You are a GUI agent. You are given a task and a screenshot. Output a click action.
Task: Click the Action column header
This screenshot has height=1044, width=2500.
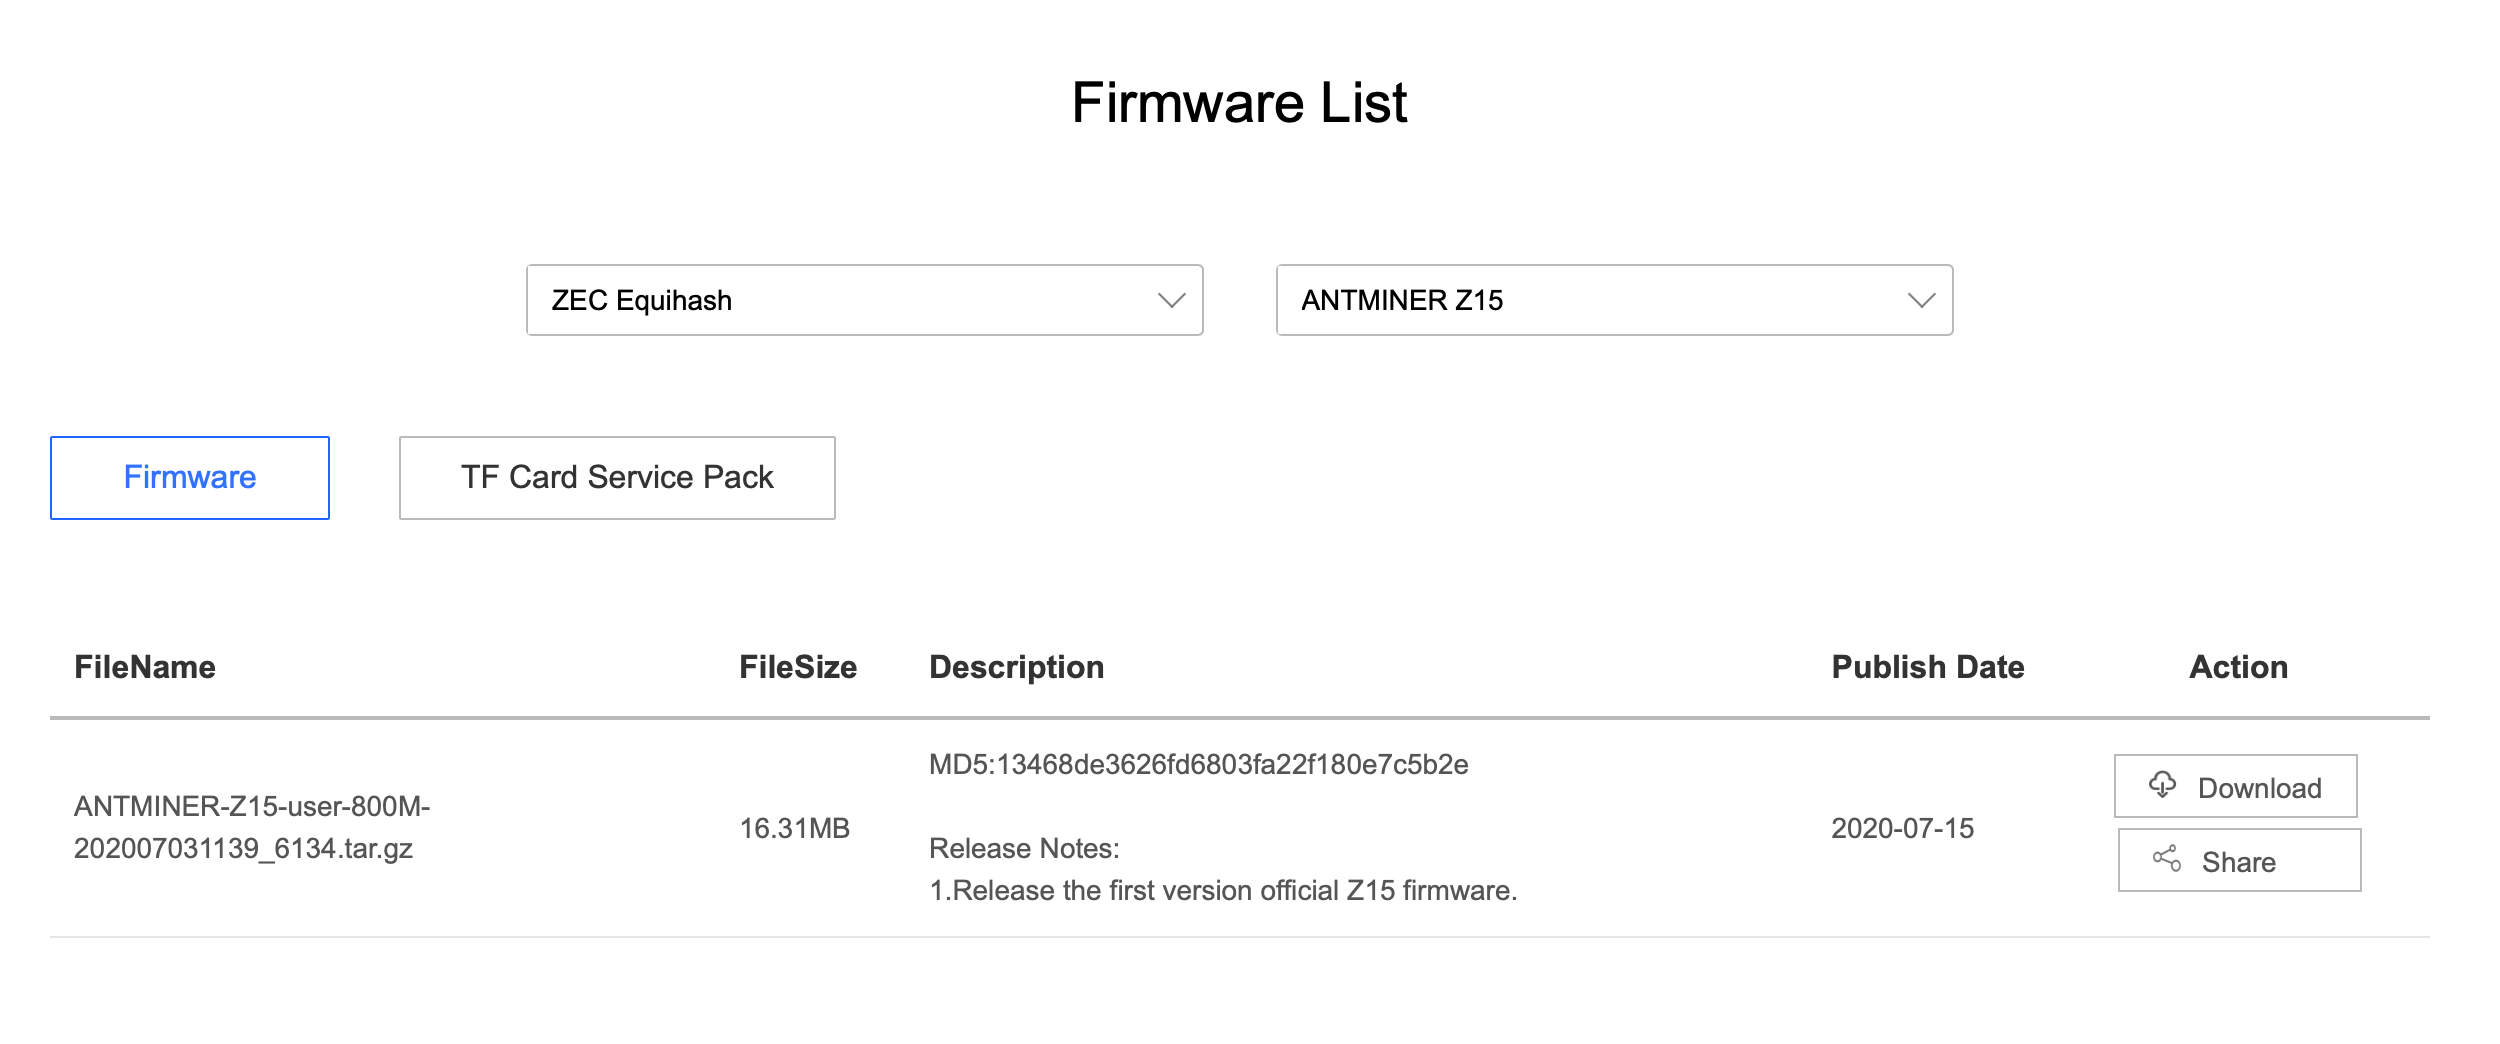coord(2238,667)
